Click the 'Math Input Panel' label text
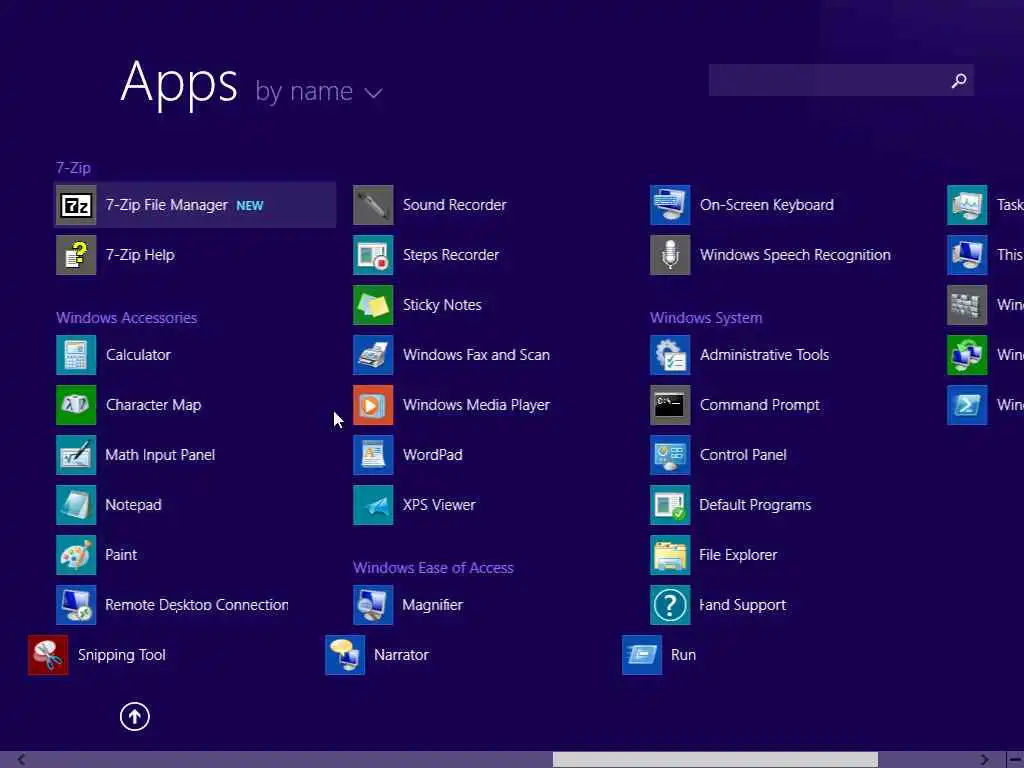 [160, 455]
